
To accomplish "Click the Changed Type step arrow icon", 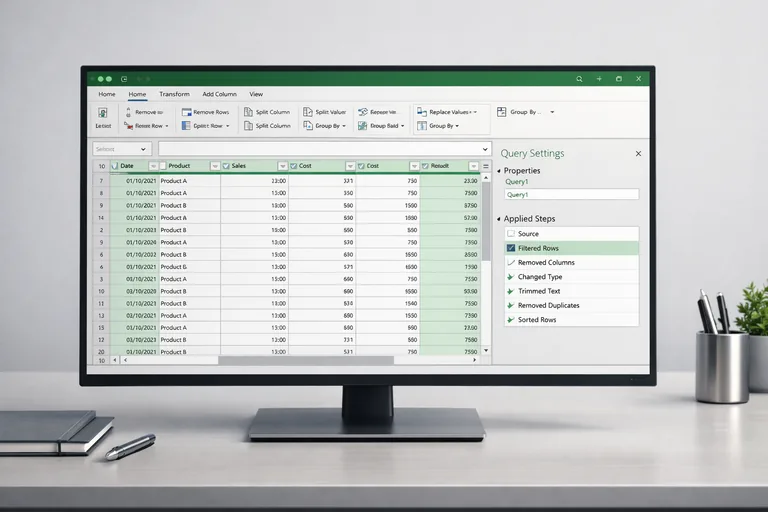I will (510, 277).
